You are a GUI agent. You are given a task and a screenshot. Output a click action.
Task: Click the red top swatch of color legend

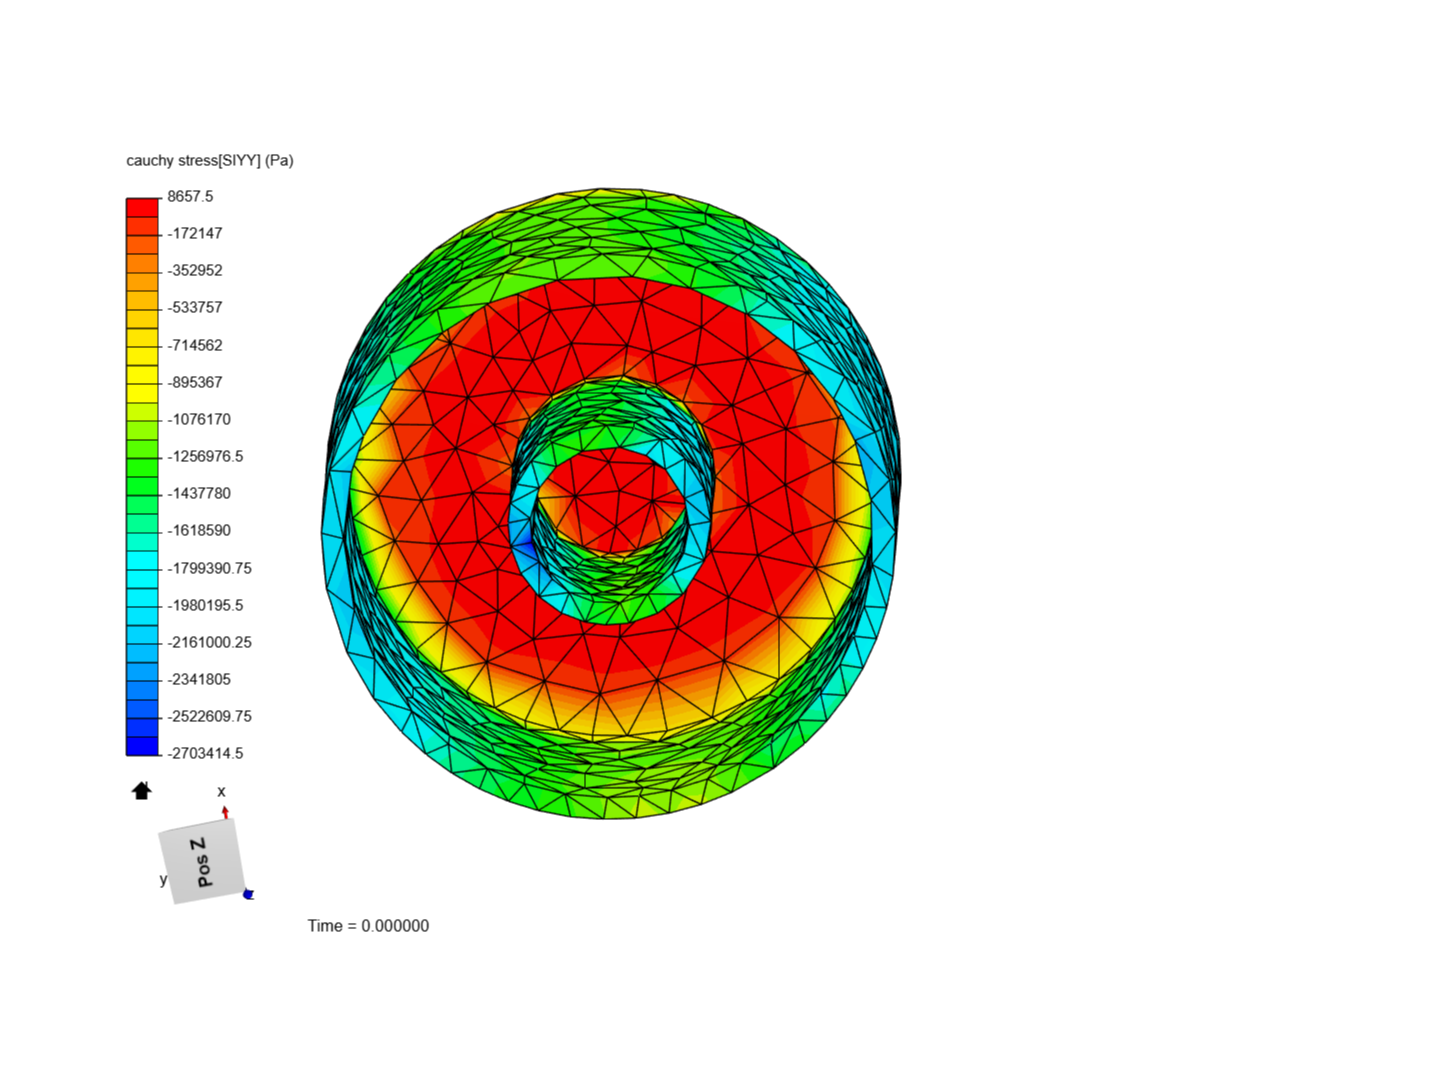pyautogui.click(x=142, y=207)
